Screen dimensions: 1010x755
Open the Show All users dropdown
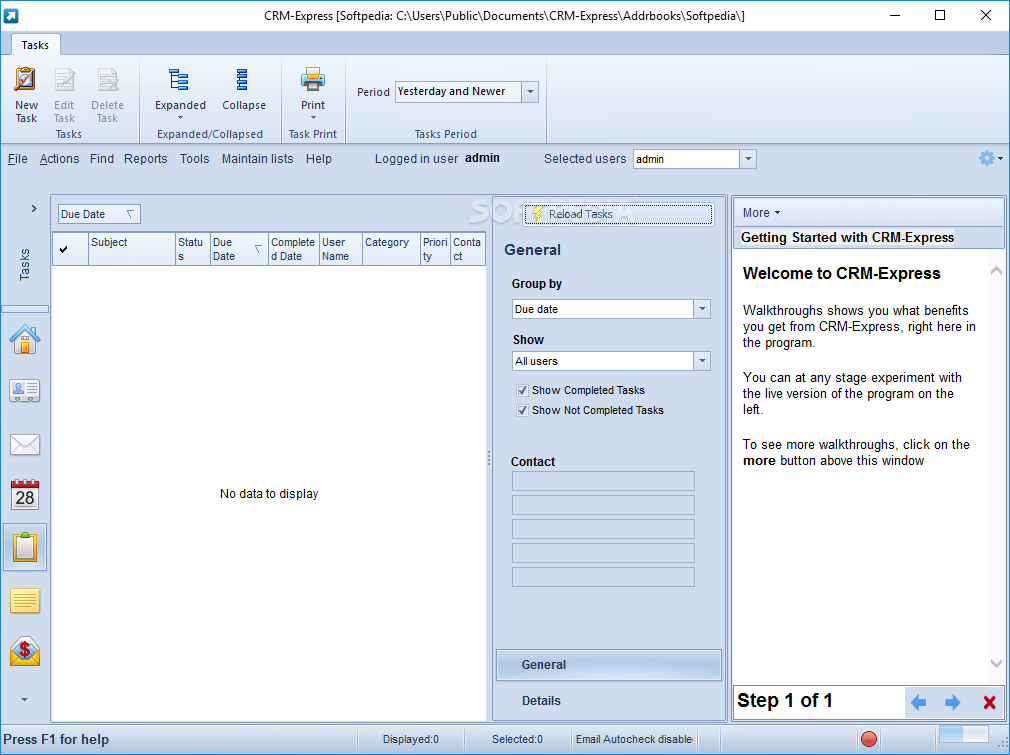tap(702, 361)
